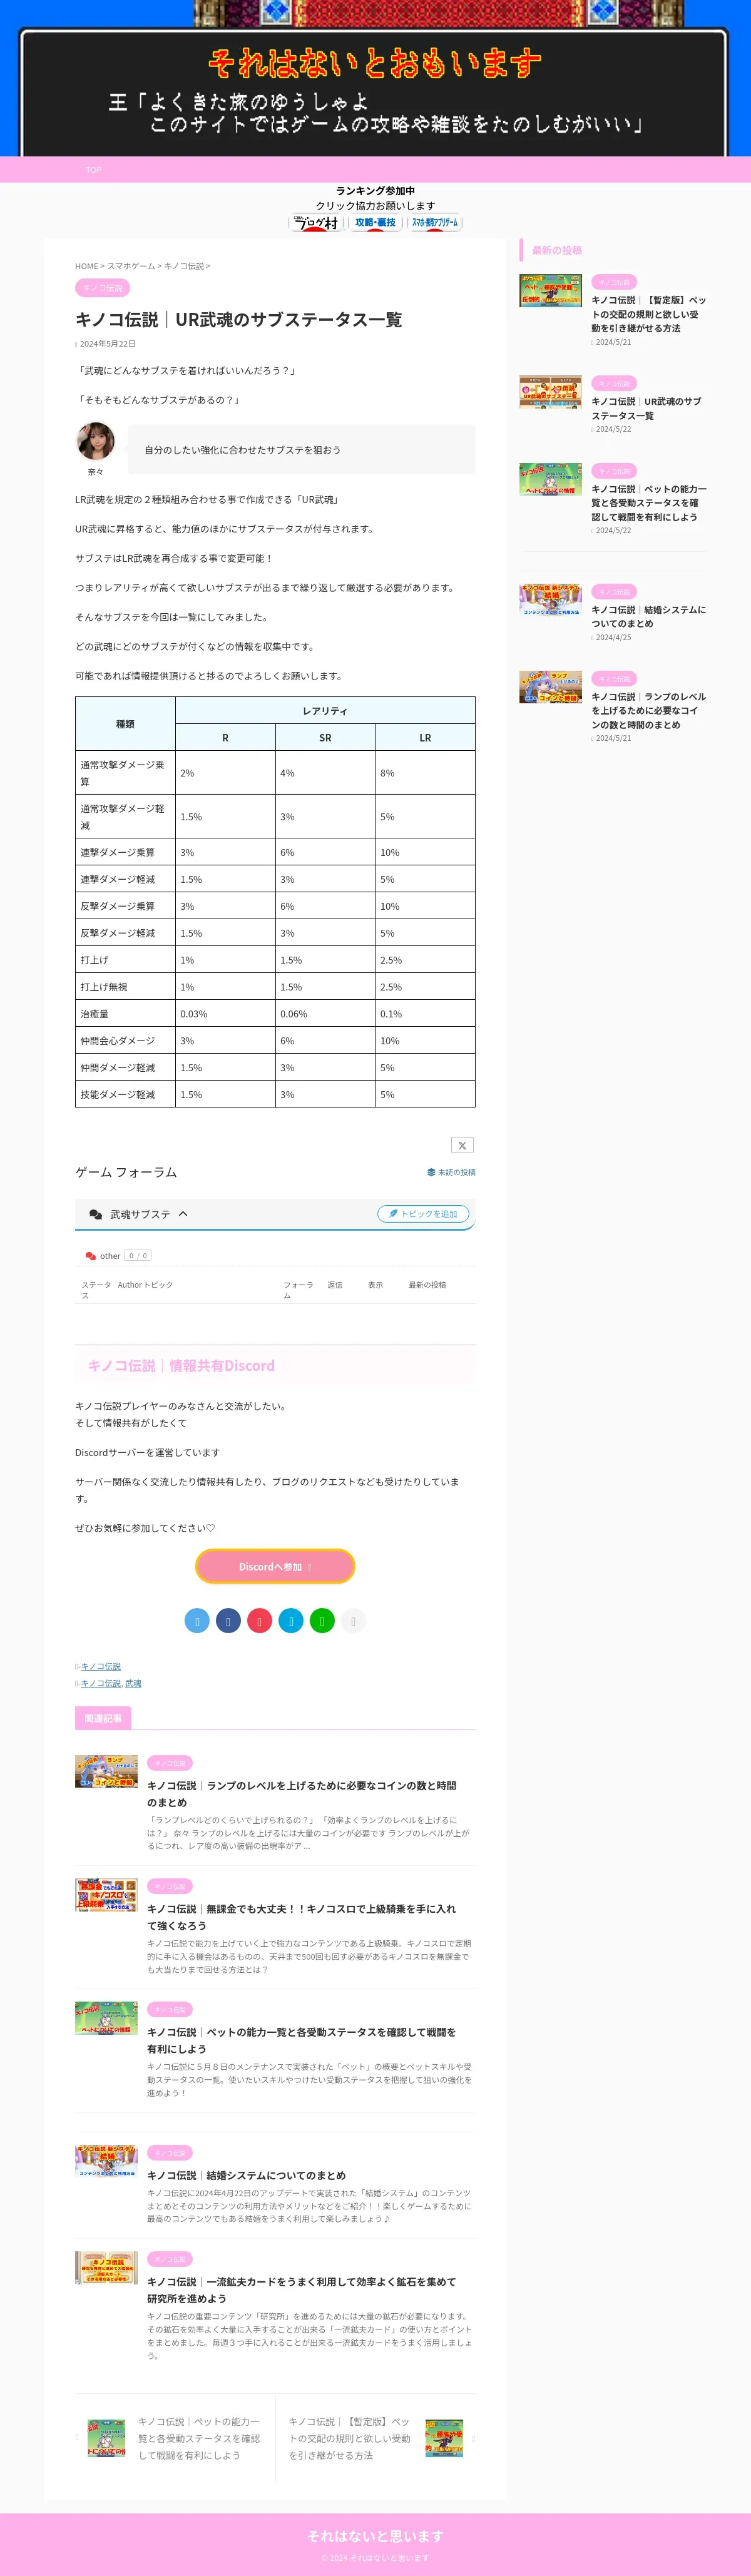Image resolution: width=751 pixels, height=2576 pixels.
Task: Click キノコ伝説 category link under share buttons
Action: (x=100, y=1667)
